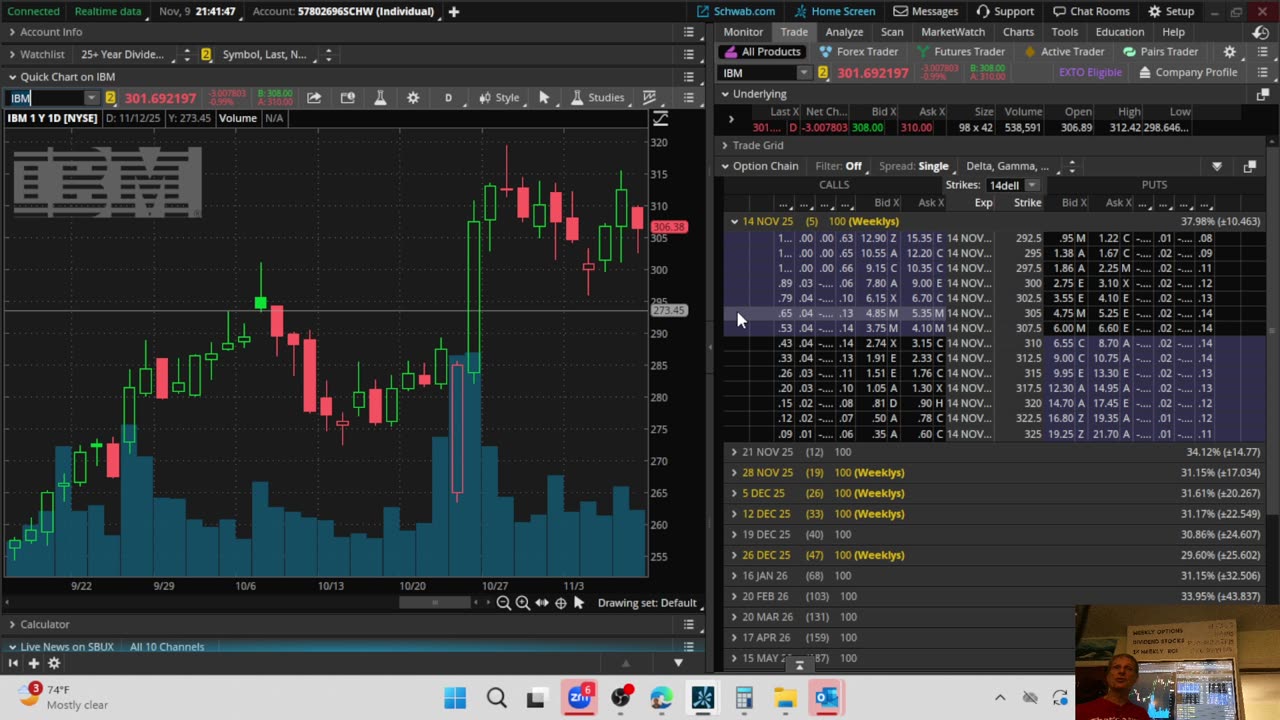Open chart patterns icon in toolbar
1280x720 pixels.
(x=649, y=98)
